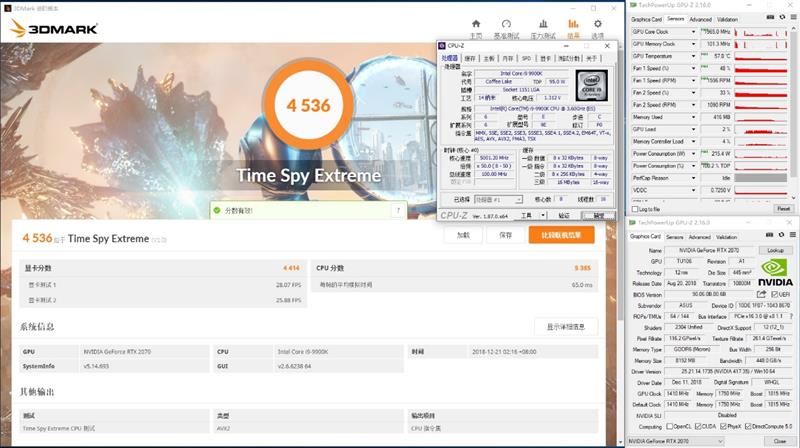
Task: Switch to the Validation tab in the GPU-Z Sensors window
Action: click(x=727, y=19)
